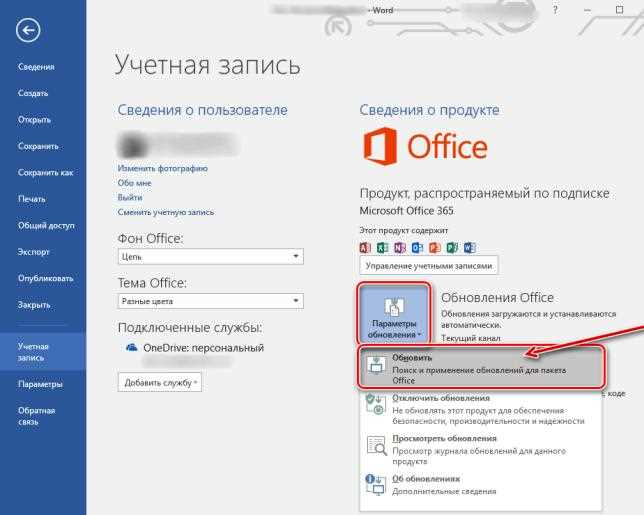Choose Закрыть in the sidebar

coord(34,305)
